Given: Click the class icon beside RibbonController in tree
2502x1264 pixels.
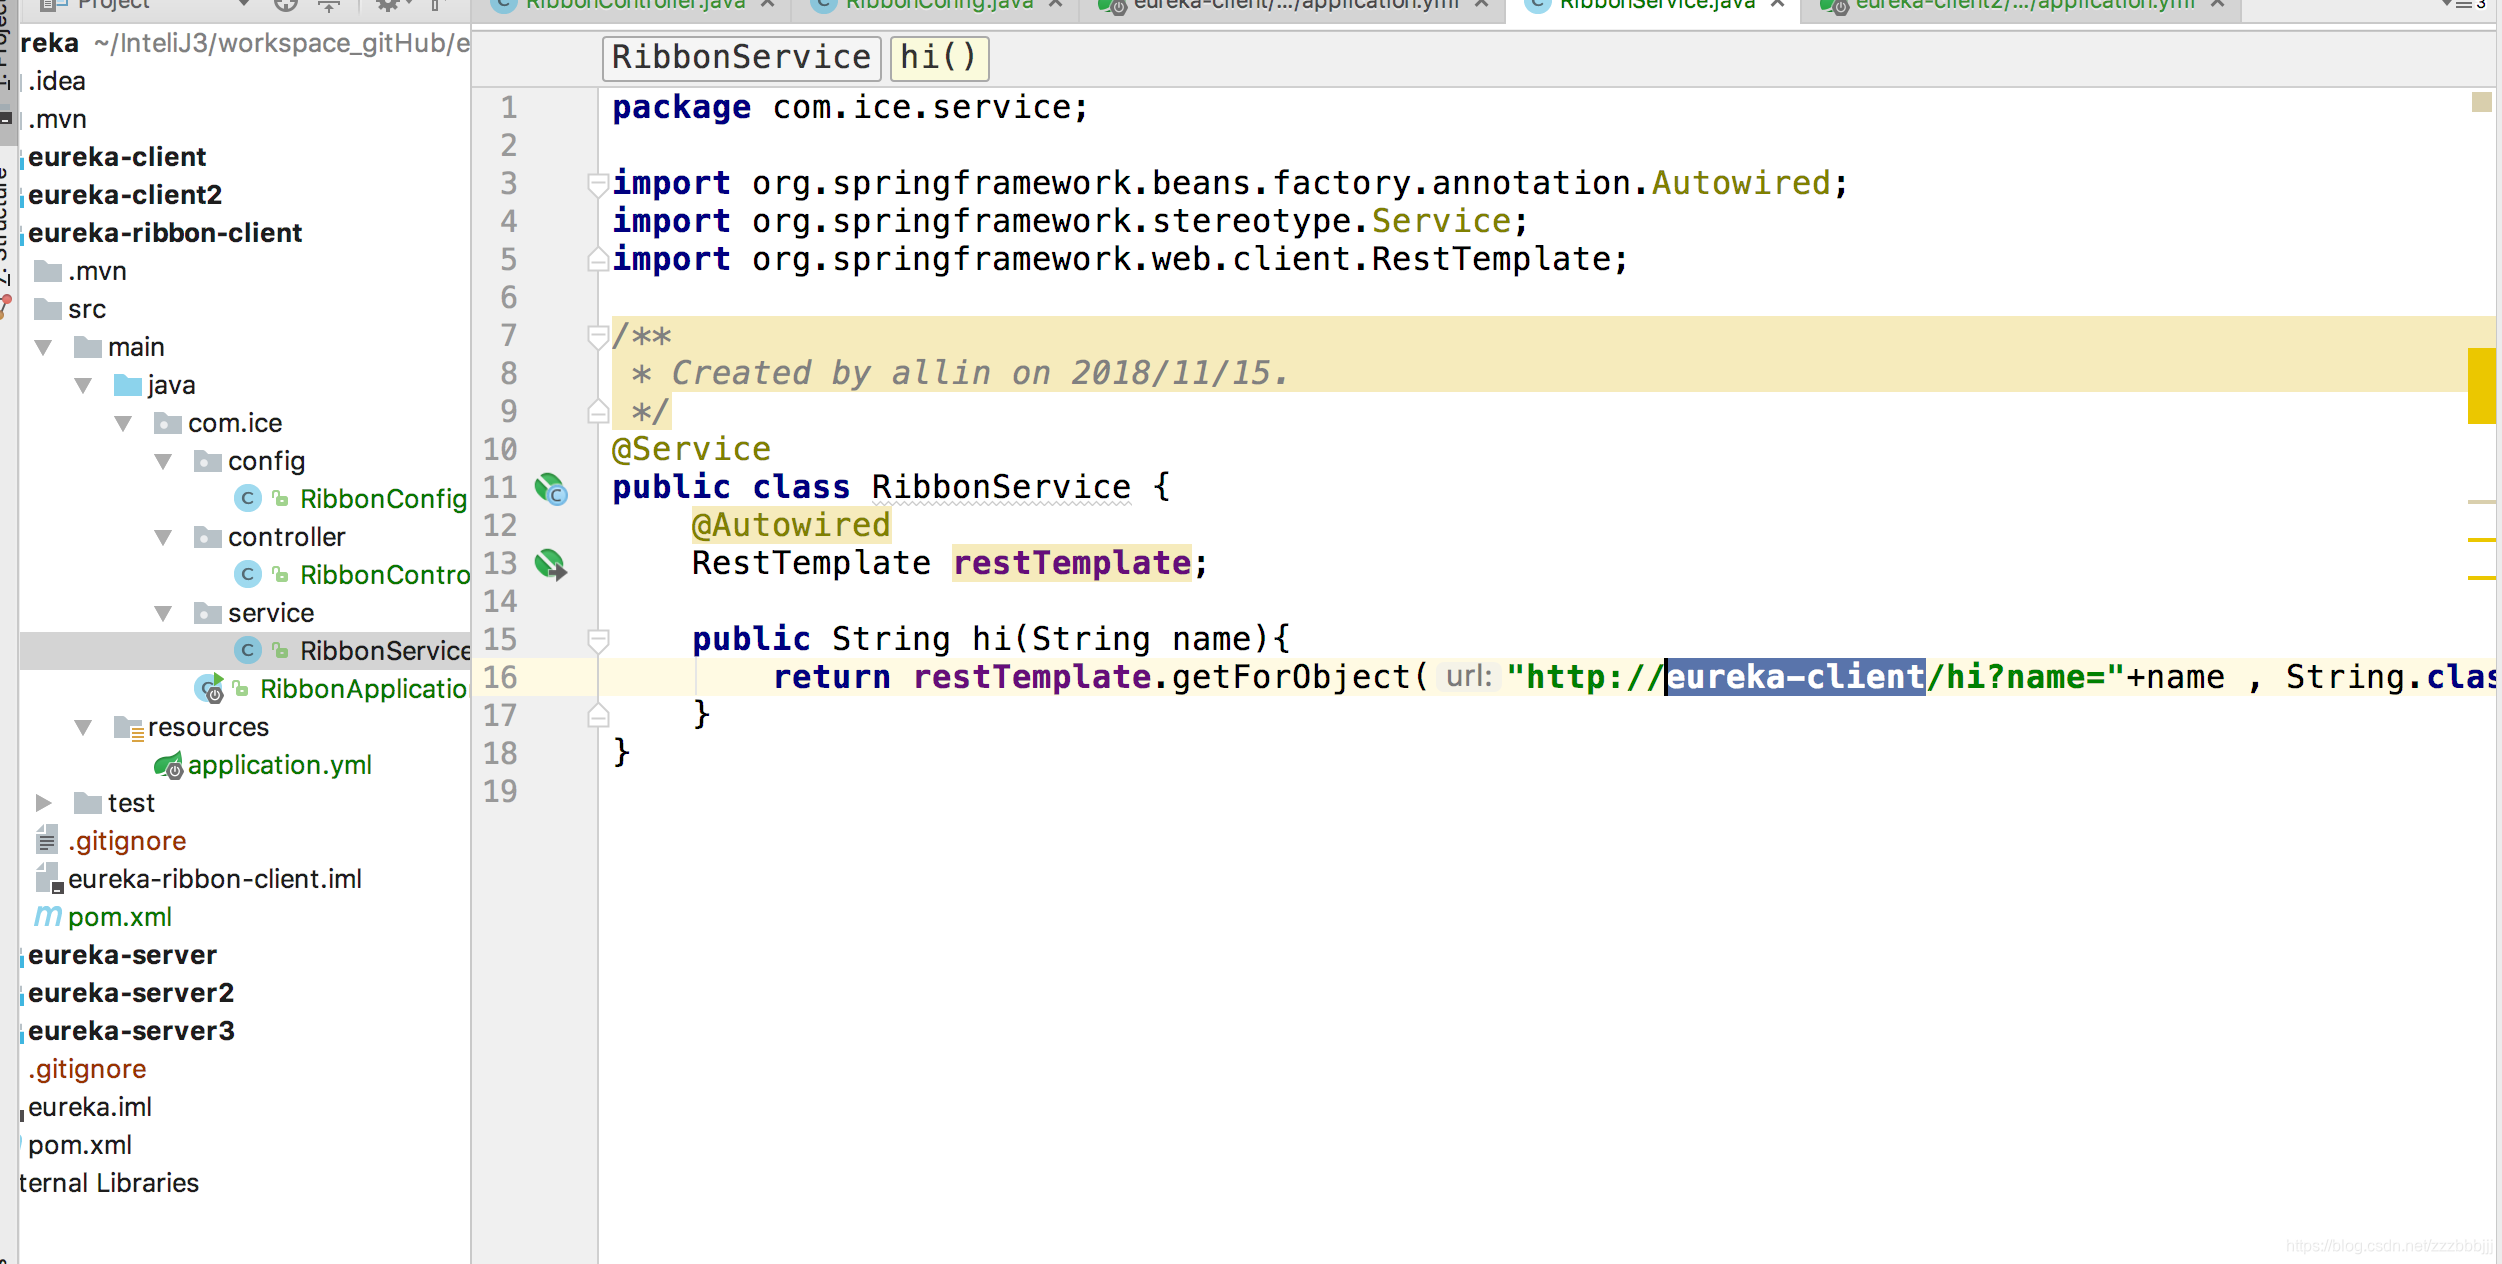Looking at the screenshot, I should (248, 575).
